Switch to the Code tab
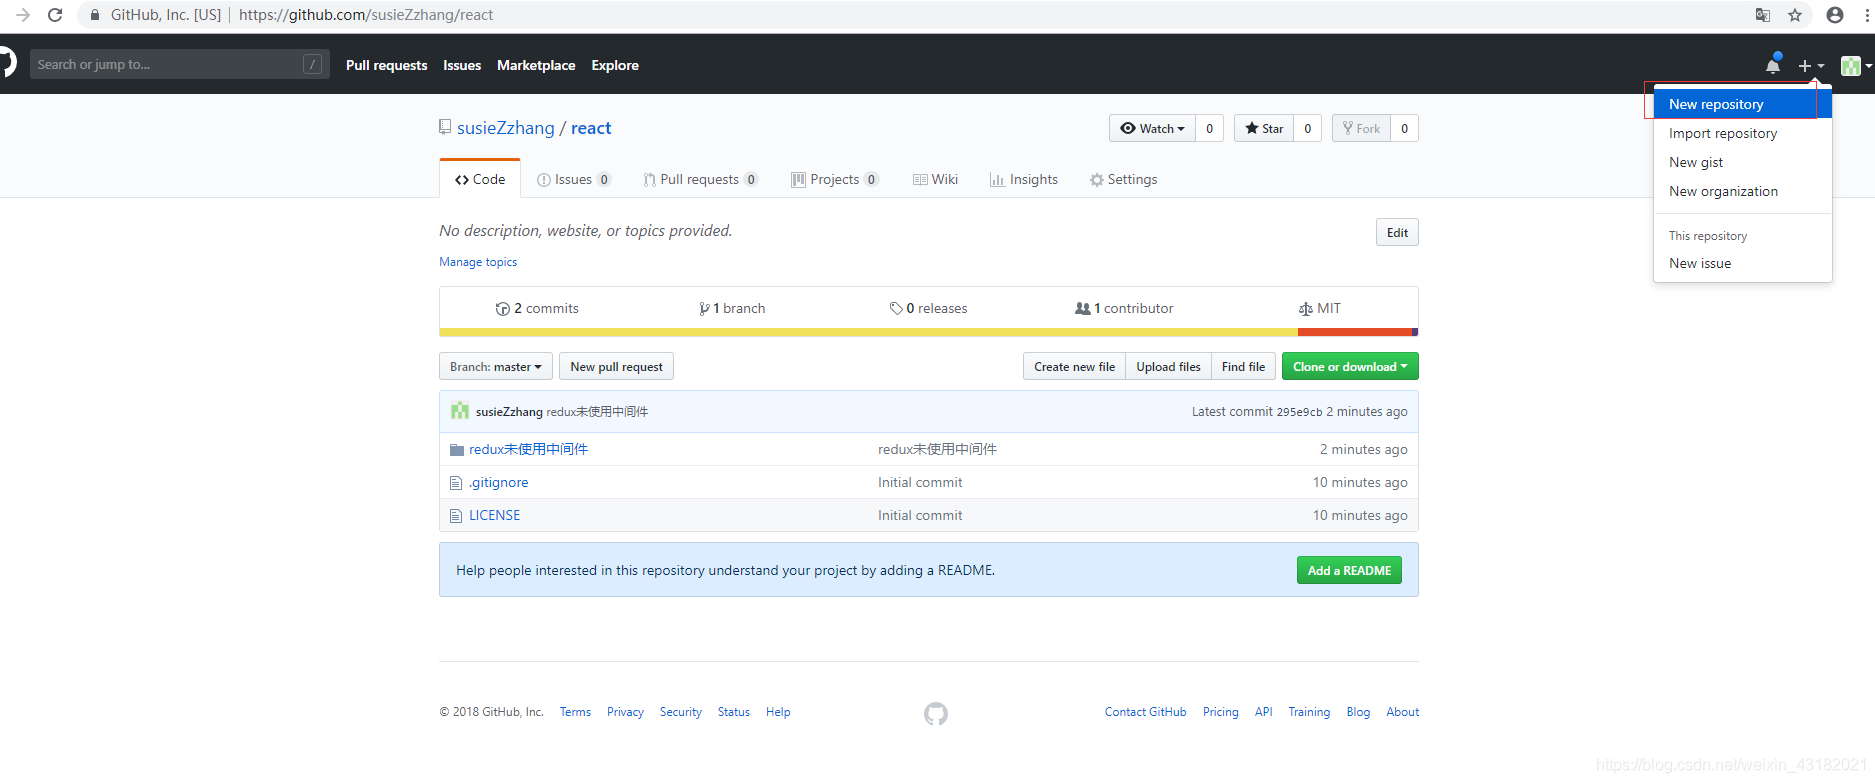This screenshot has width=1875, height=783. click(480, 179)
